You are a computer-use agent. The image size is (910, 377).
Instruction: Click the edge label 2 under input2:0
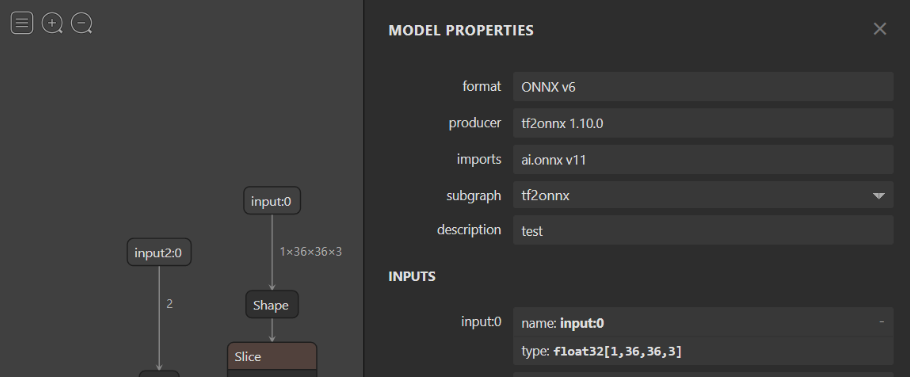pos(169,304)
